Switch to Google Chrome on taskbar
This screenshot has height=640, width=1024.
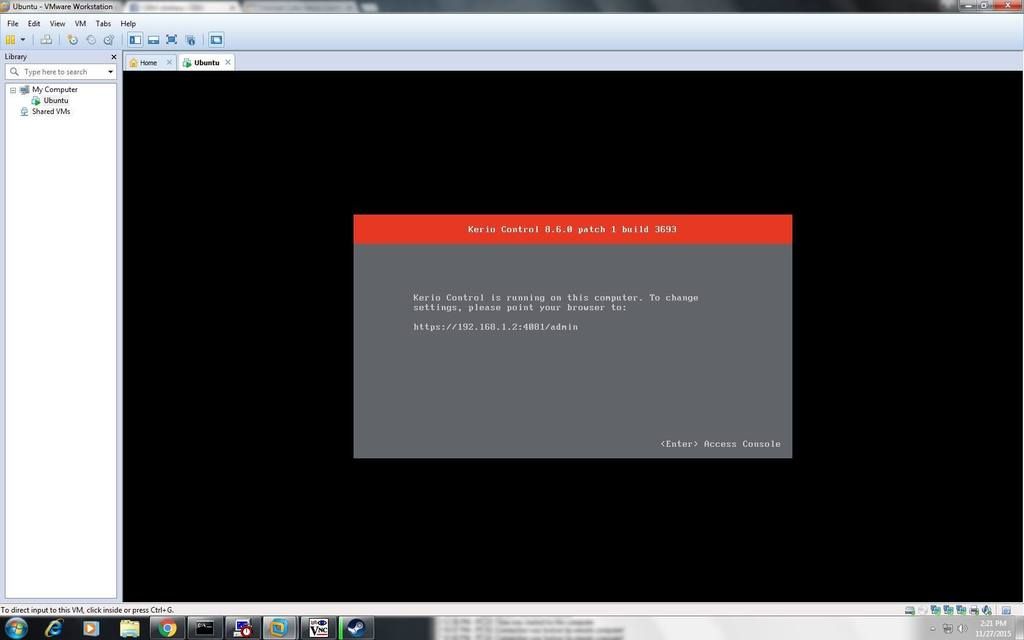tap(167, 628)
